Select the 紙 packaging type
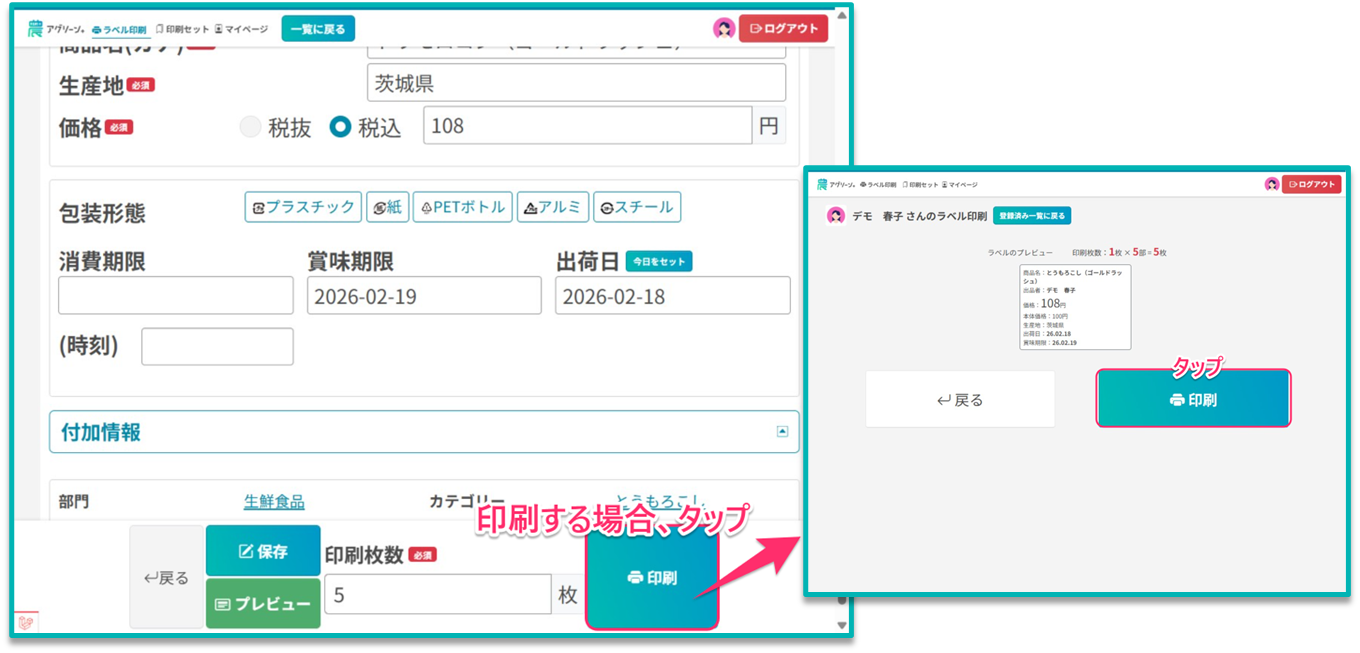Viewport: 1360px width, 653px height. 387,207
